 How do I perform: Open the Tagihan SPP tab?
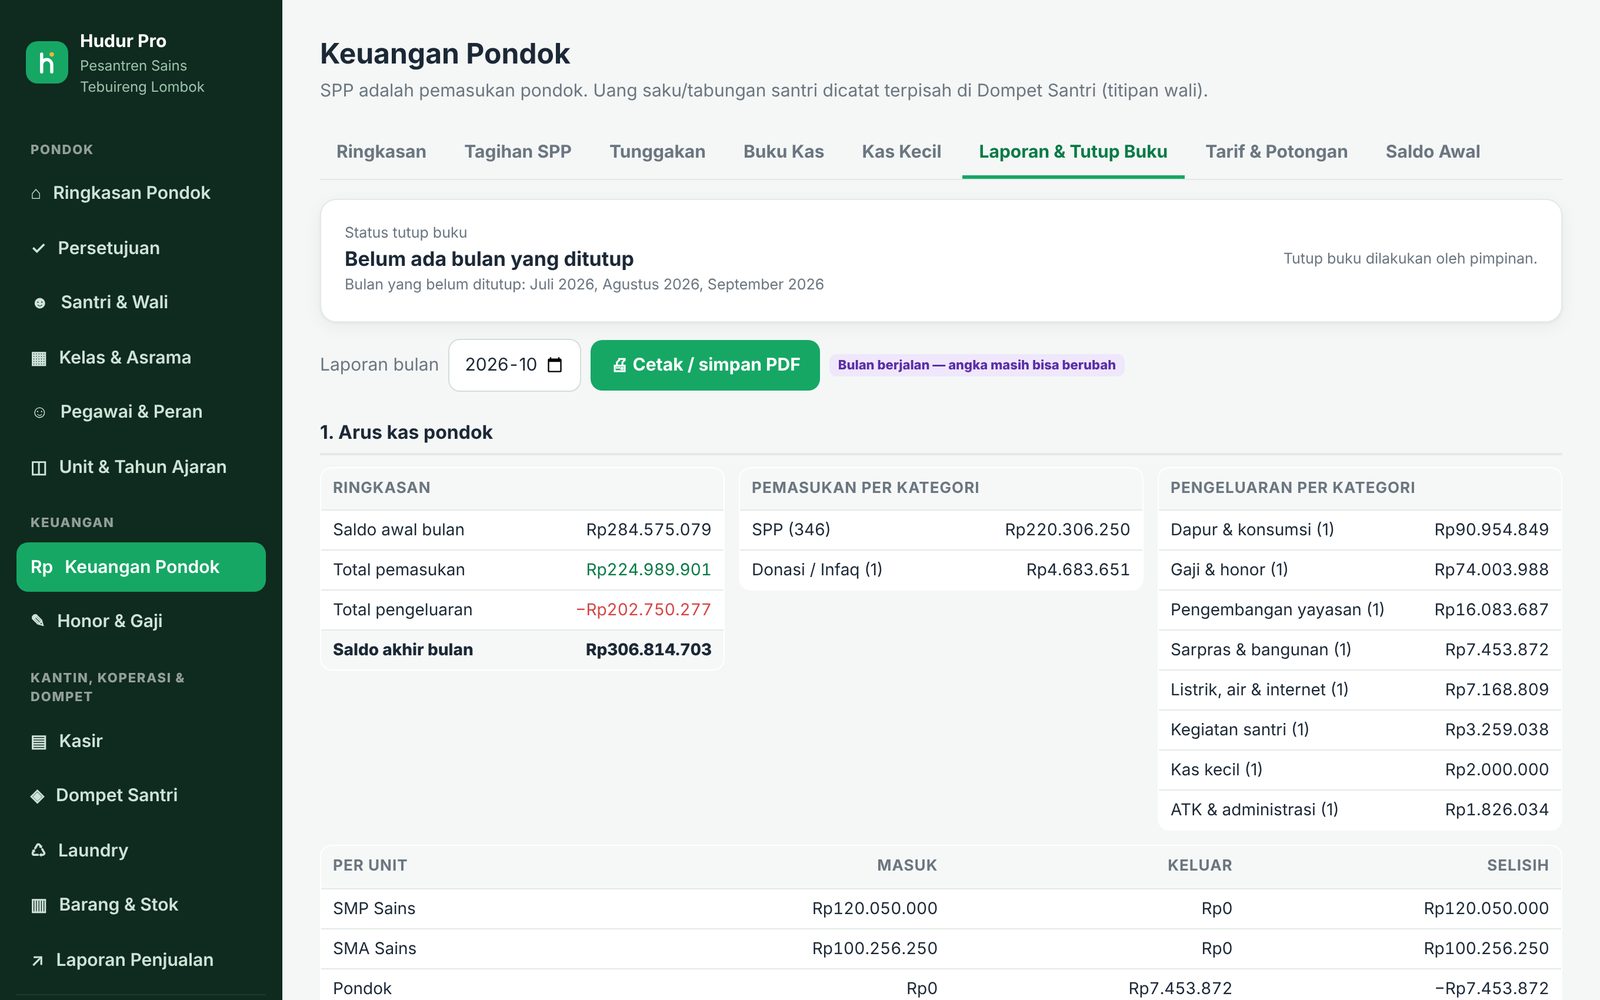(518, 152)
